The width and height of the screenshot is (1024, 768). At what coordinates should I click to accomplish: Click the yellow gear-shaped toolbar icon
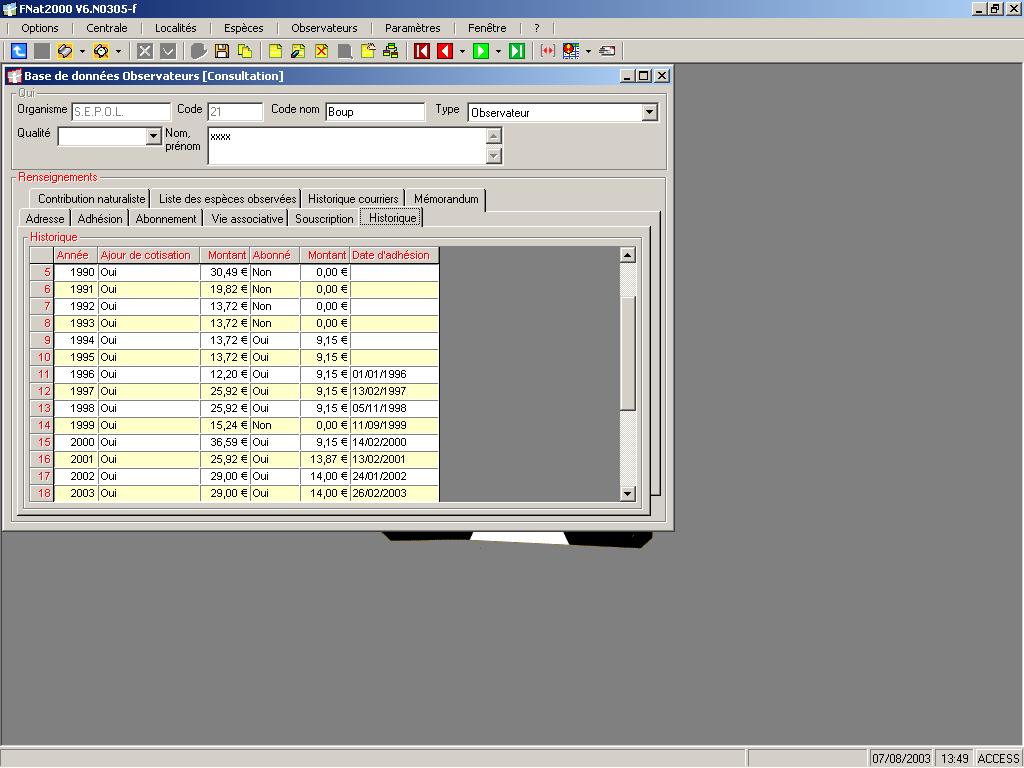coord(101,51)
